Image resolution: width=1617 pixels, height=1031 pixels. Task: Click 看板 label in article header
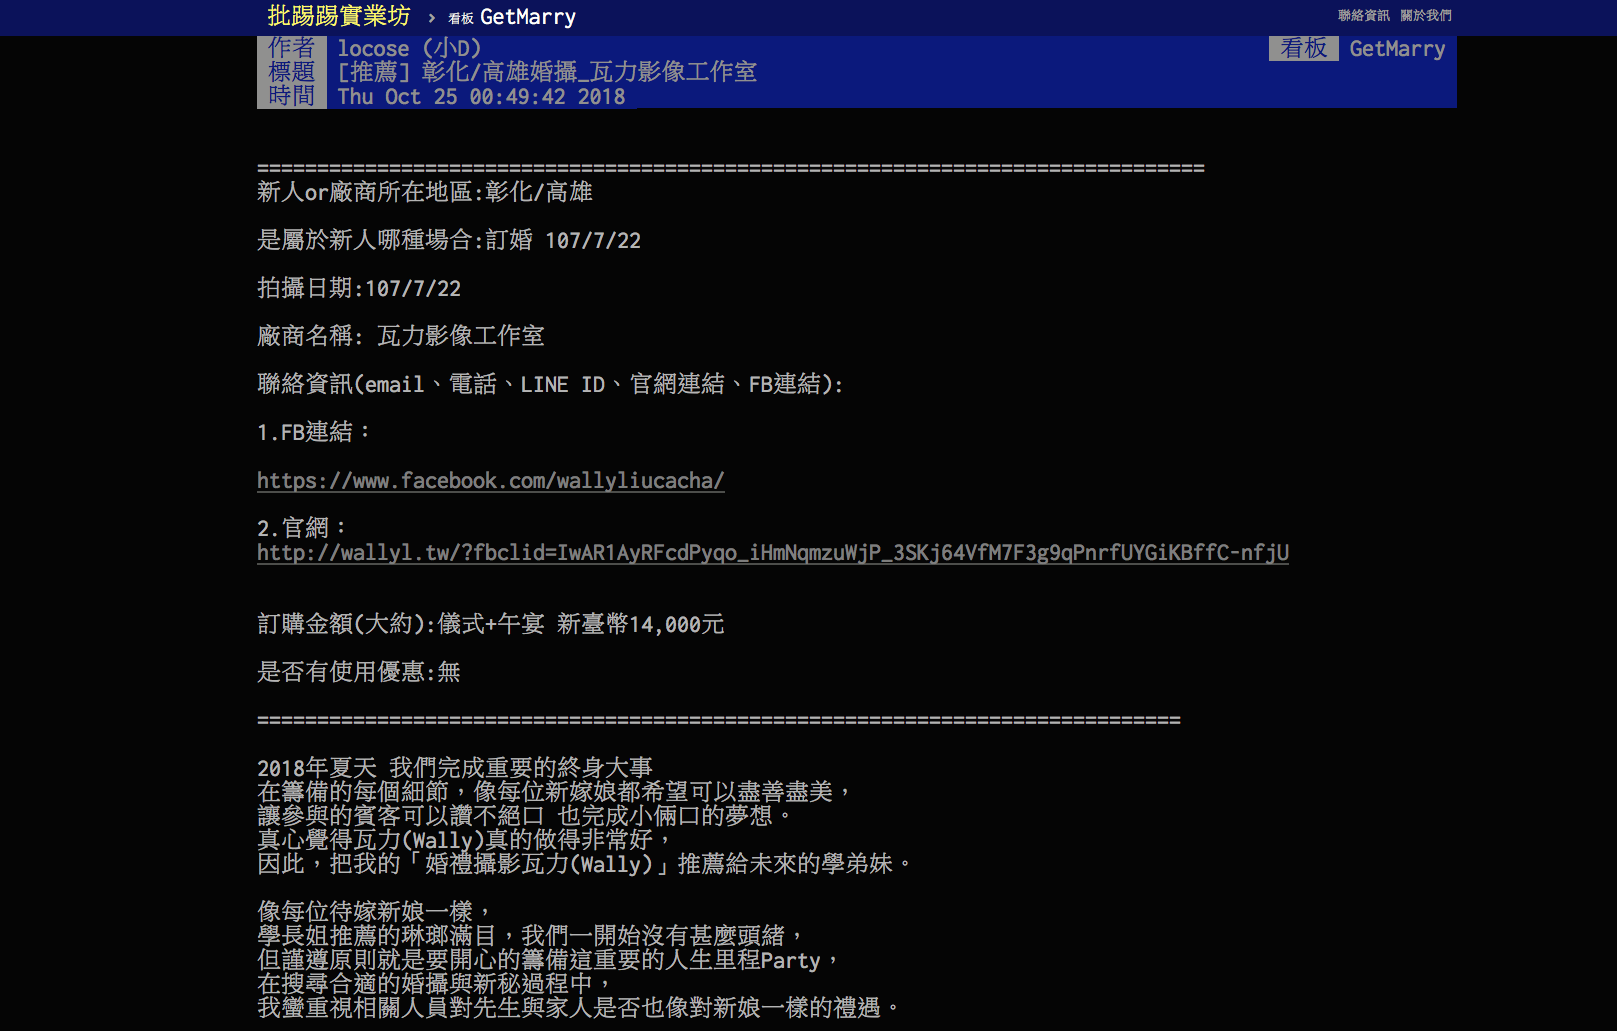tap(1304, 48)
